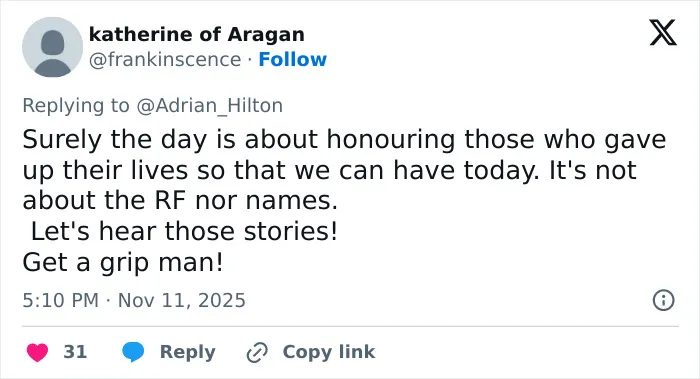Image resolution: width=700 pixels, height=379 pixels.
Task: Click the chain link copy icon
Action: tap(257, 353)
